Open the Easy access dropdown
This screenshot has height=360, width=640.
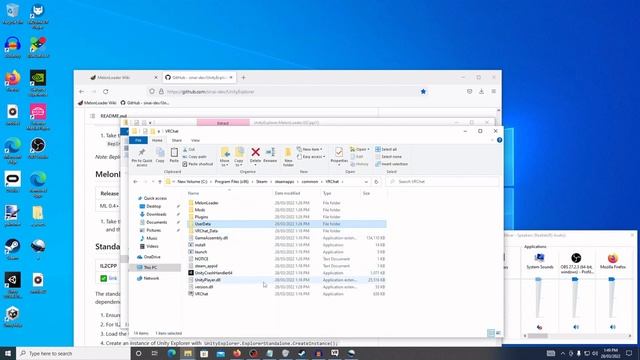[311, 157]
